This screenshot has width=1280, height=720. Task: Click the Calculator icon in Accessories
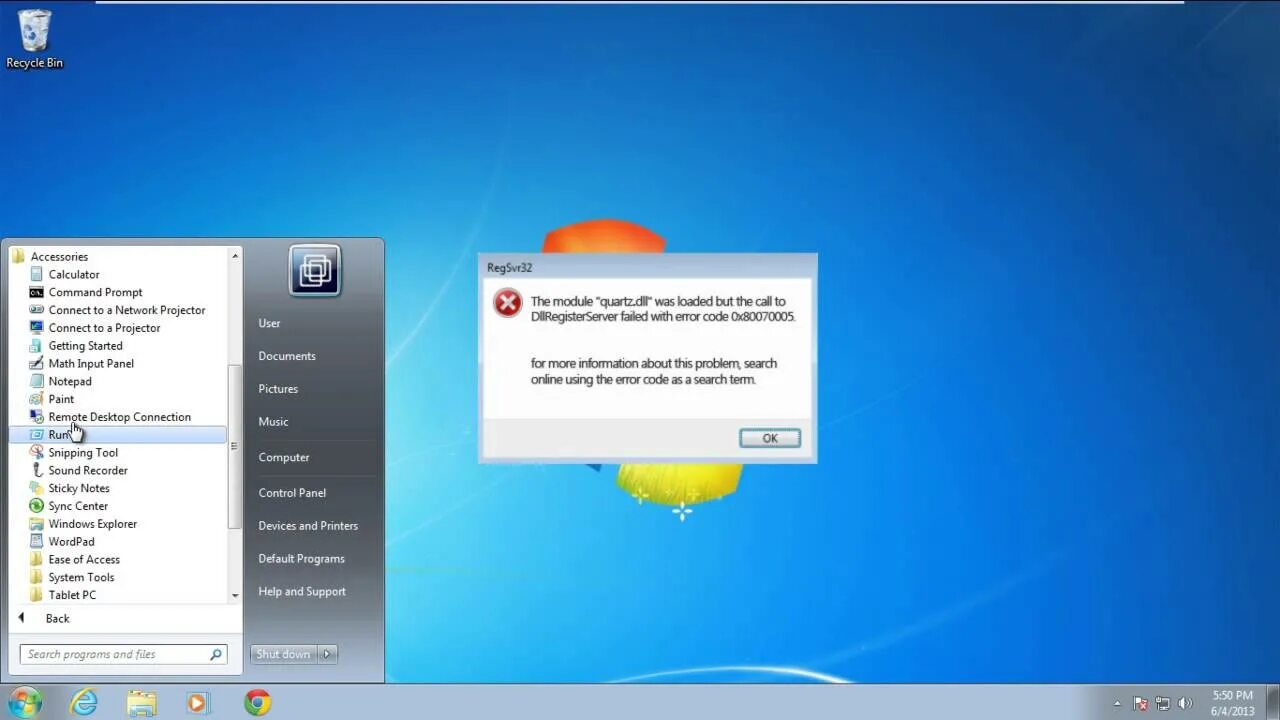point(37,274)
